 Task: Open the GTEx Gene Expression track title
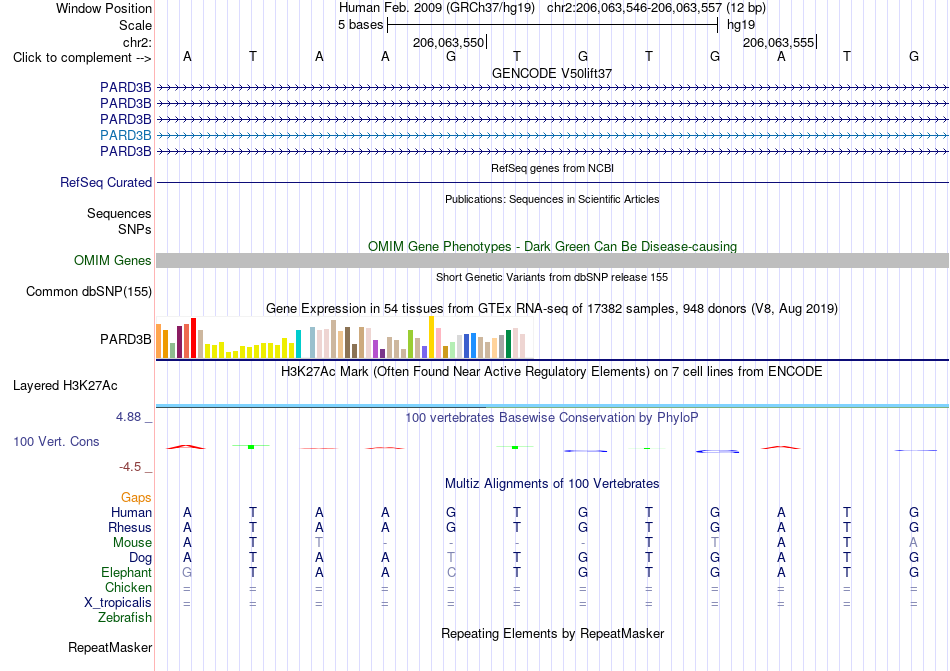point(552,309)
